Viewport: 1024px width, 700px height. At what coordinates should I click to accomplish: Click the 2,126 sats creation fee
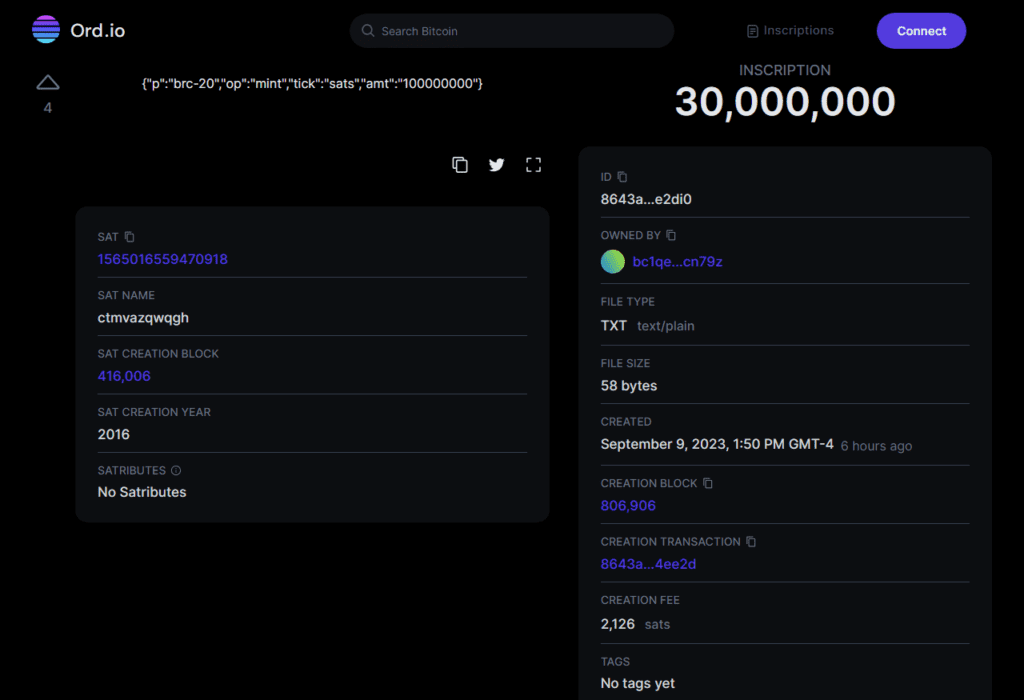[635, 624]
